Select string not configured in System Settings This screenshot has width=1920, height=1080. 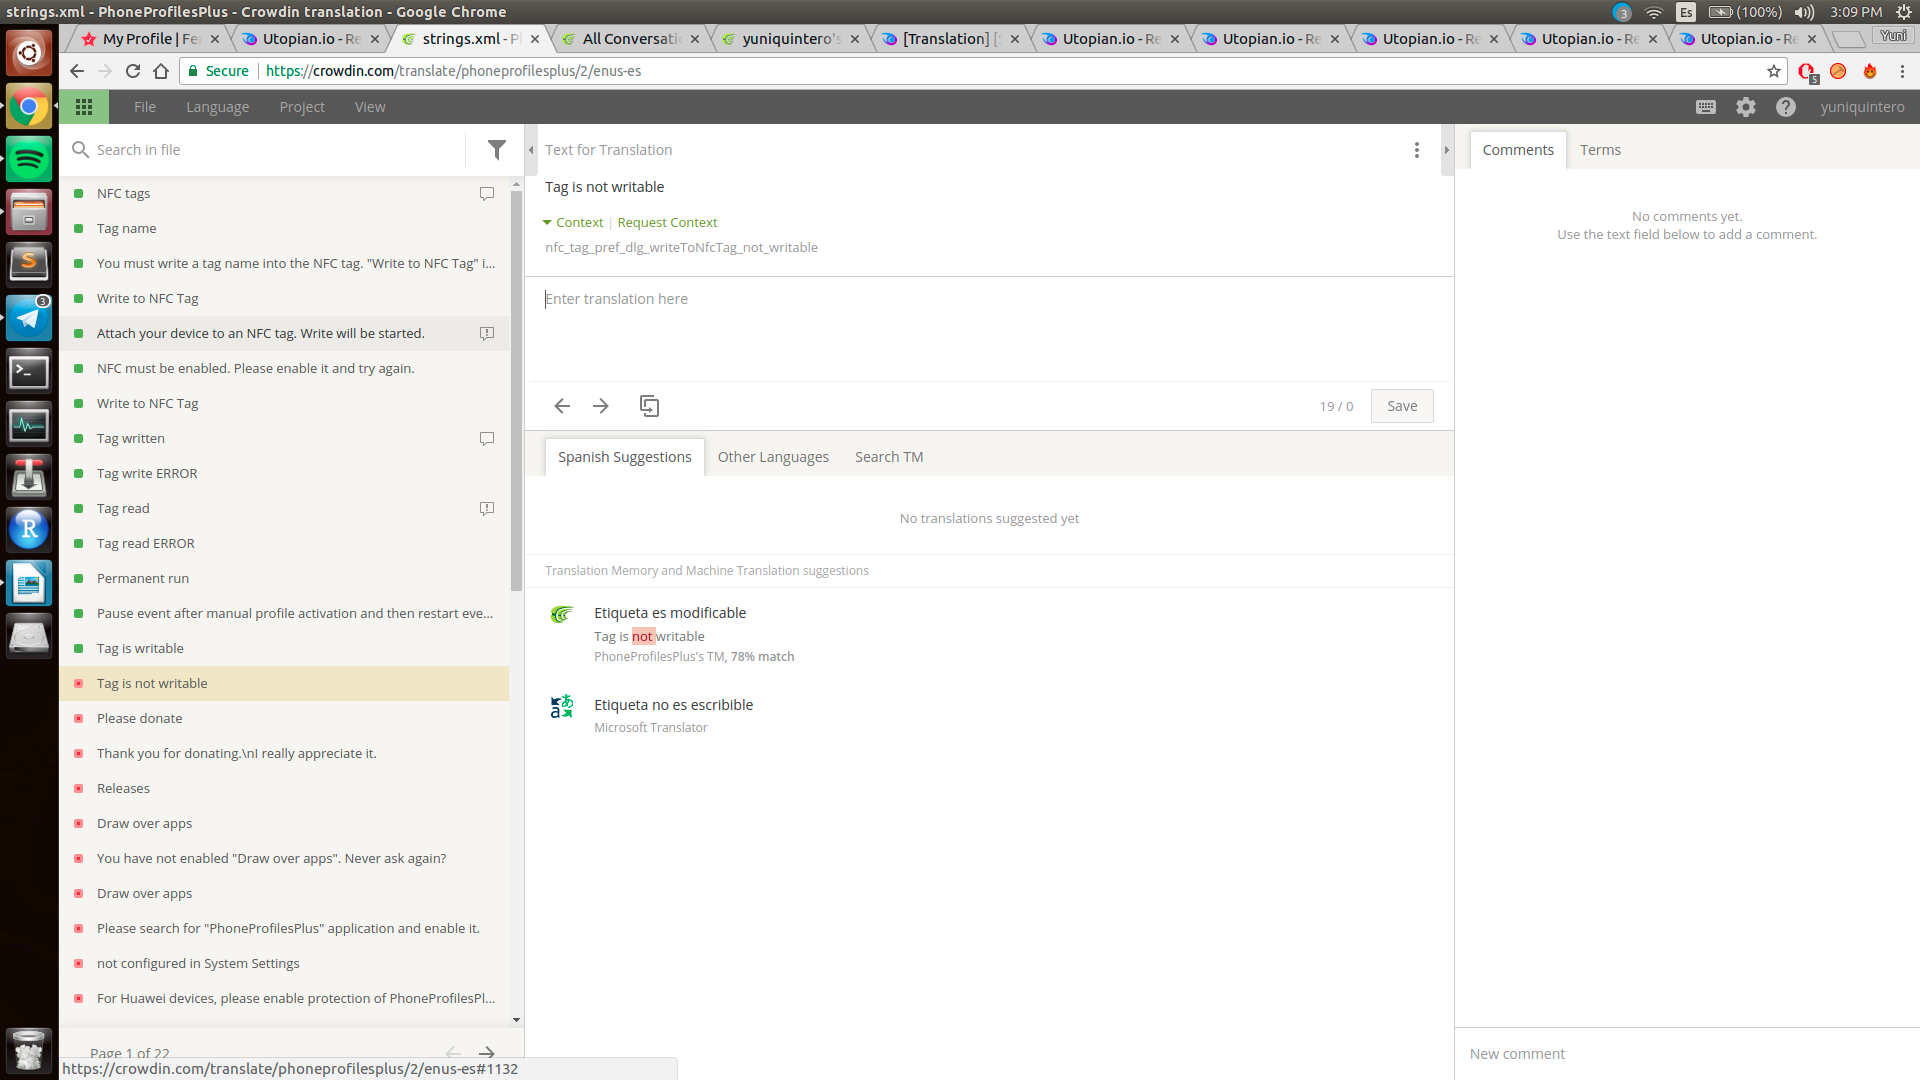284,964
